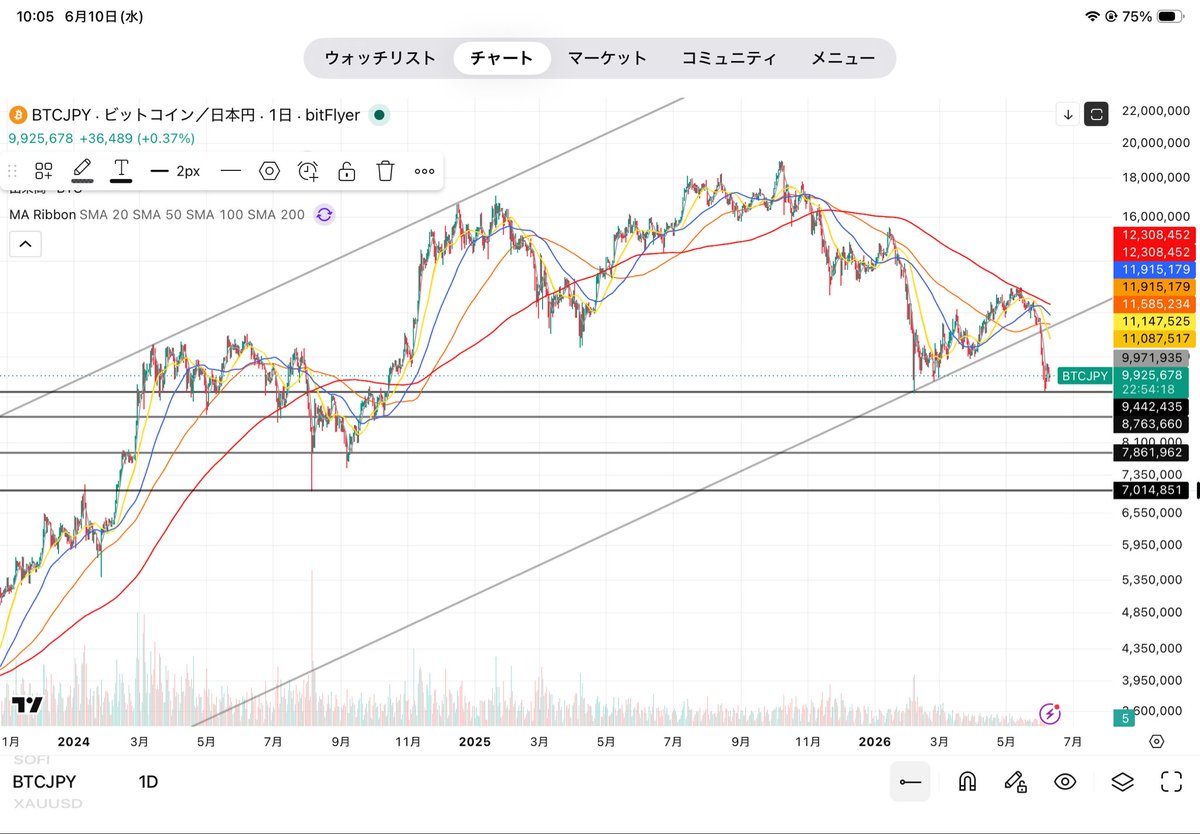This screenshot has height=834, width=1200.
Task: Toggle lock all drawings pencil-lock icon
Action: click(1015, 781)
